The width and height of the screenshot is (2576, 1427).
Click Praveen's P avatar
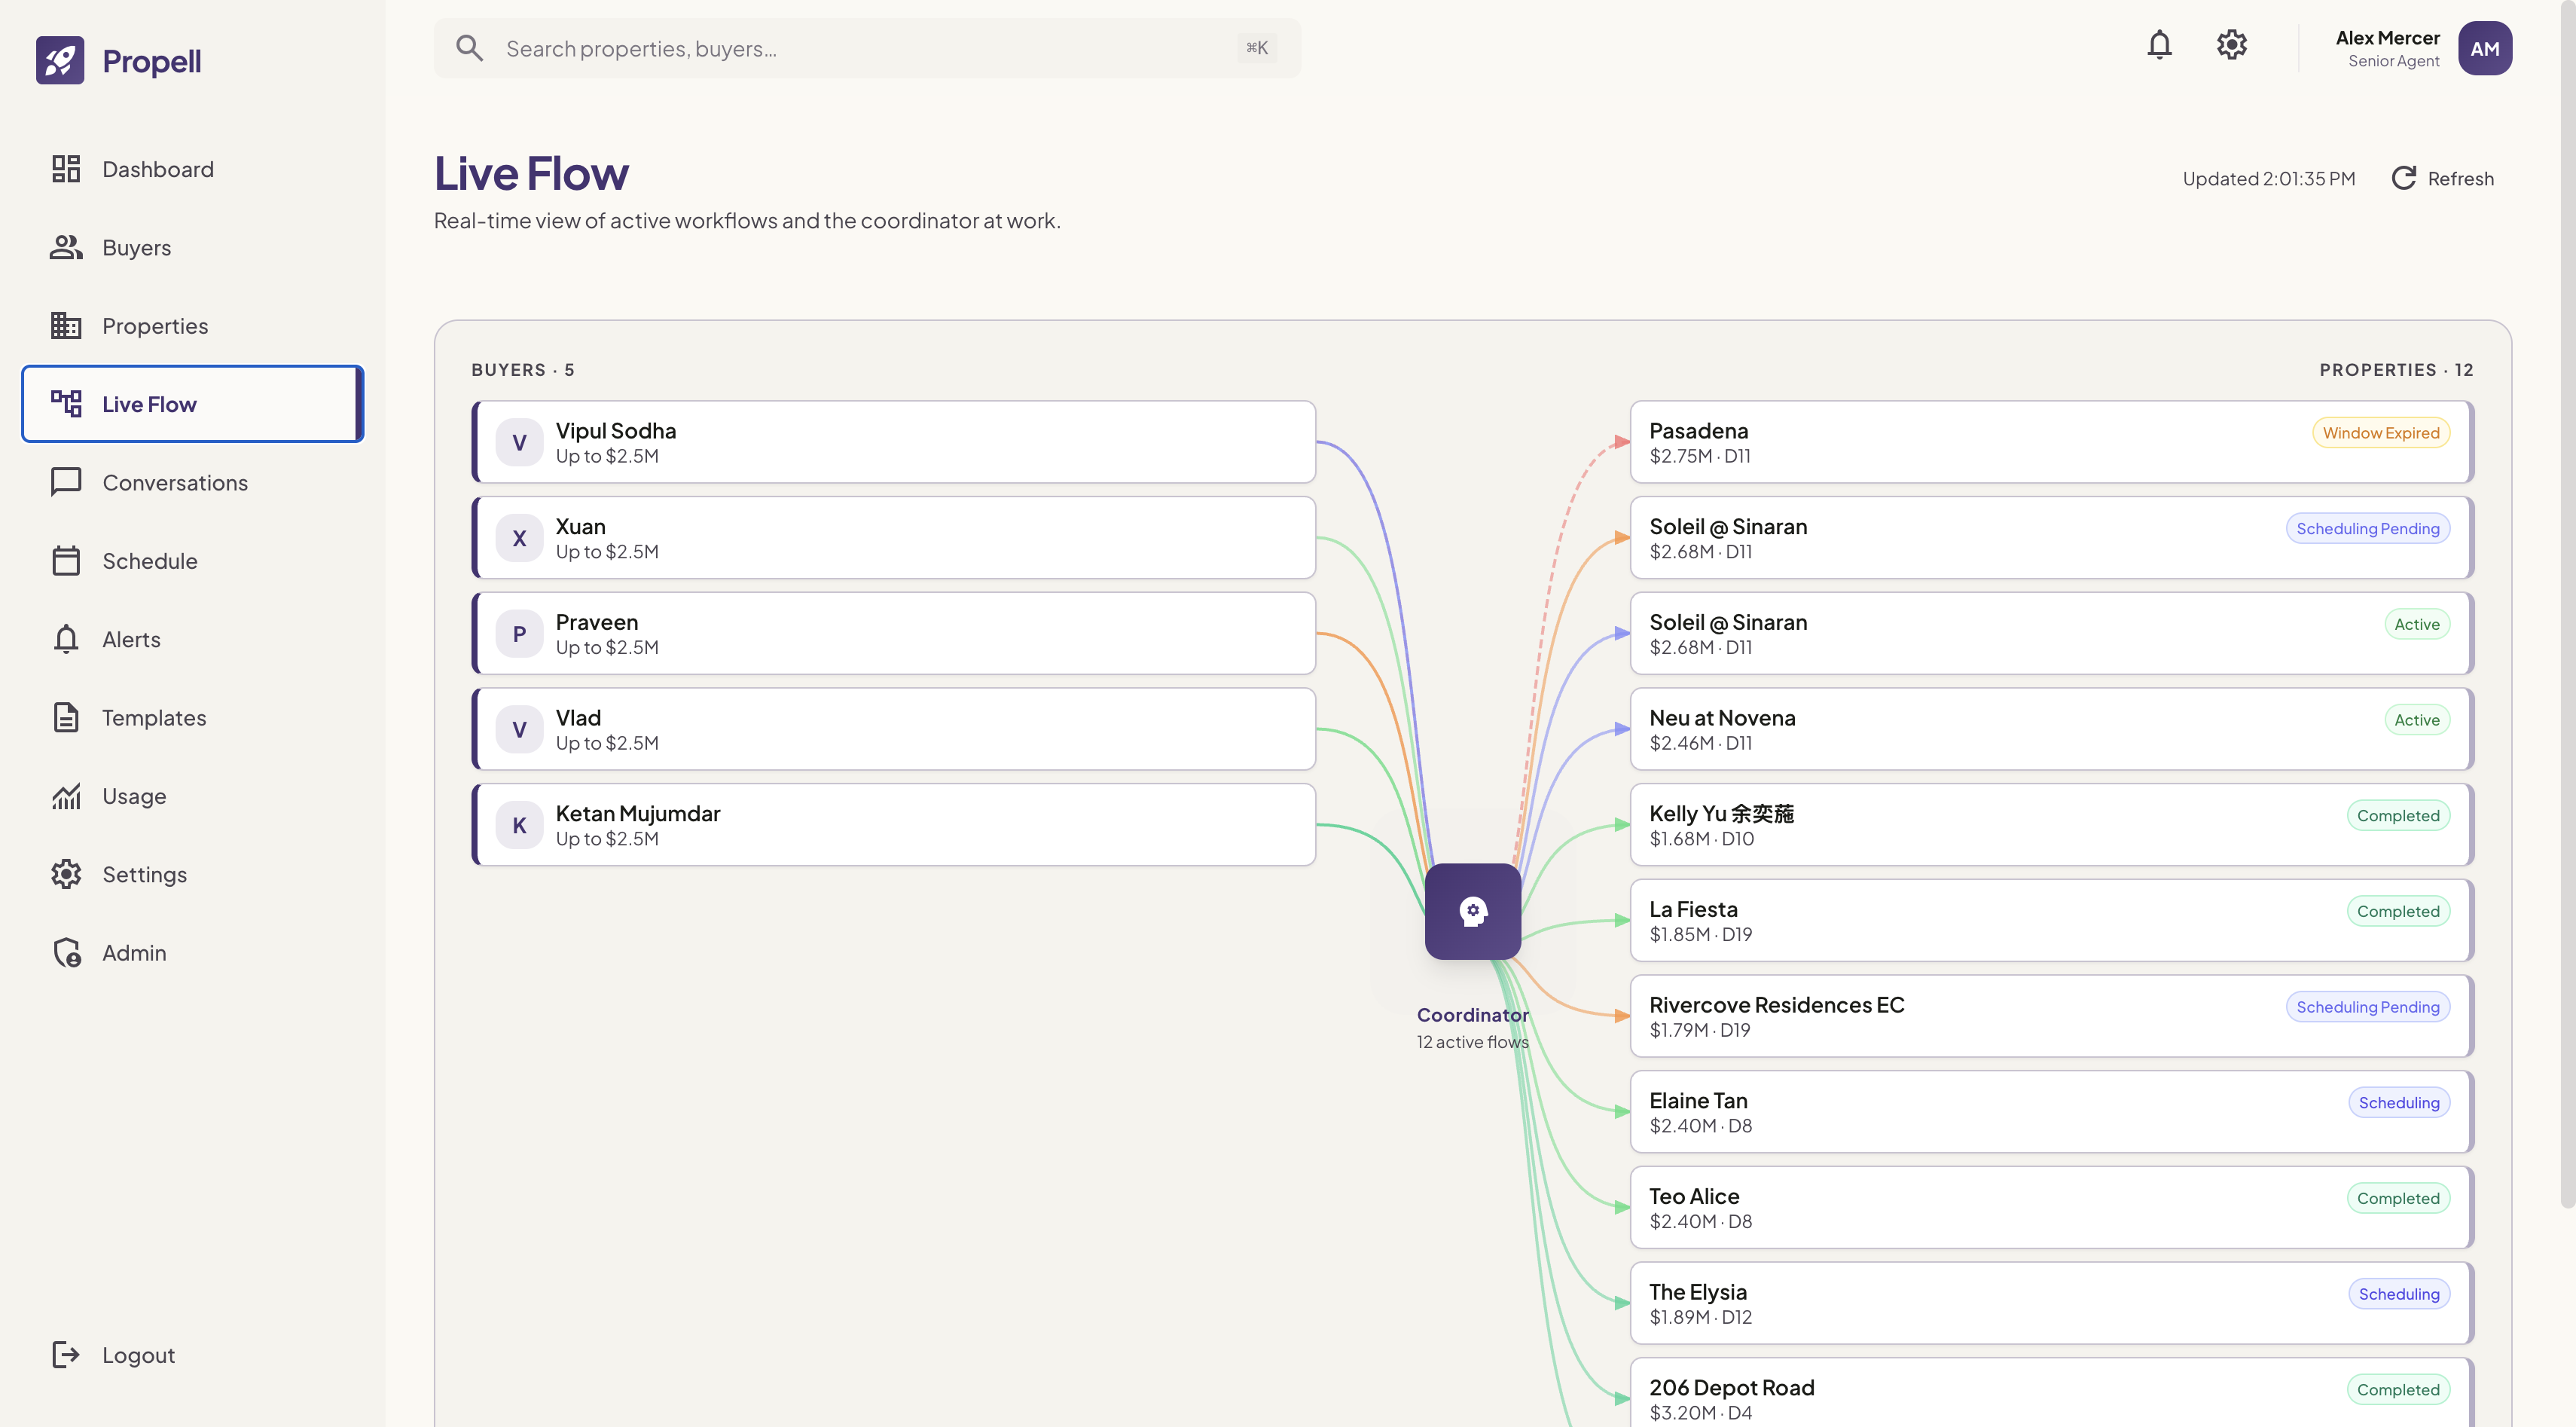(x=519, y=634)
